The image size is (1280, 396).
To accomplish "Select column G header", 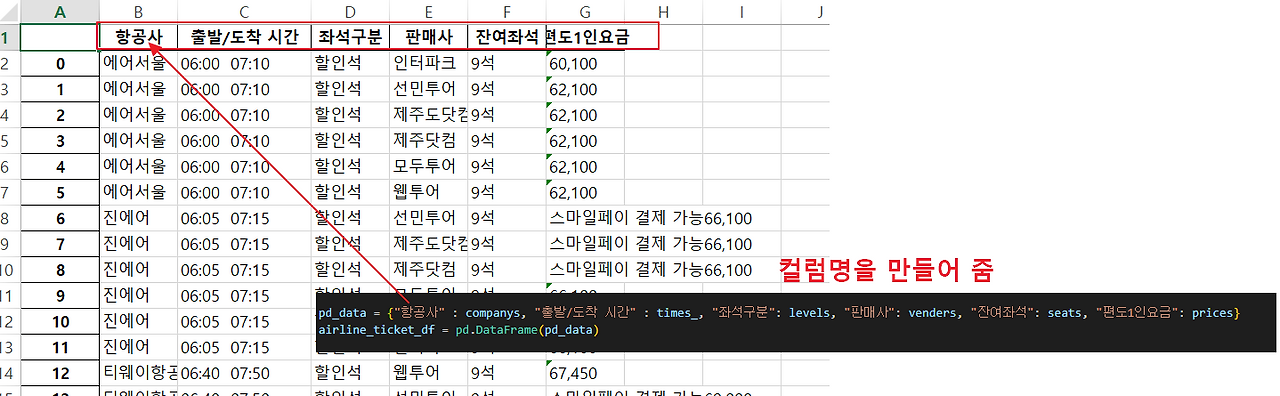I will 585,12.
